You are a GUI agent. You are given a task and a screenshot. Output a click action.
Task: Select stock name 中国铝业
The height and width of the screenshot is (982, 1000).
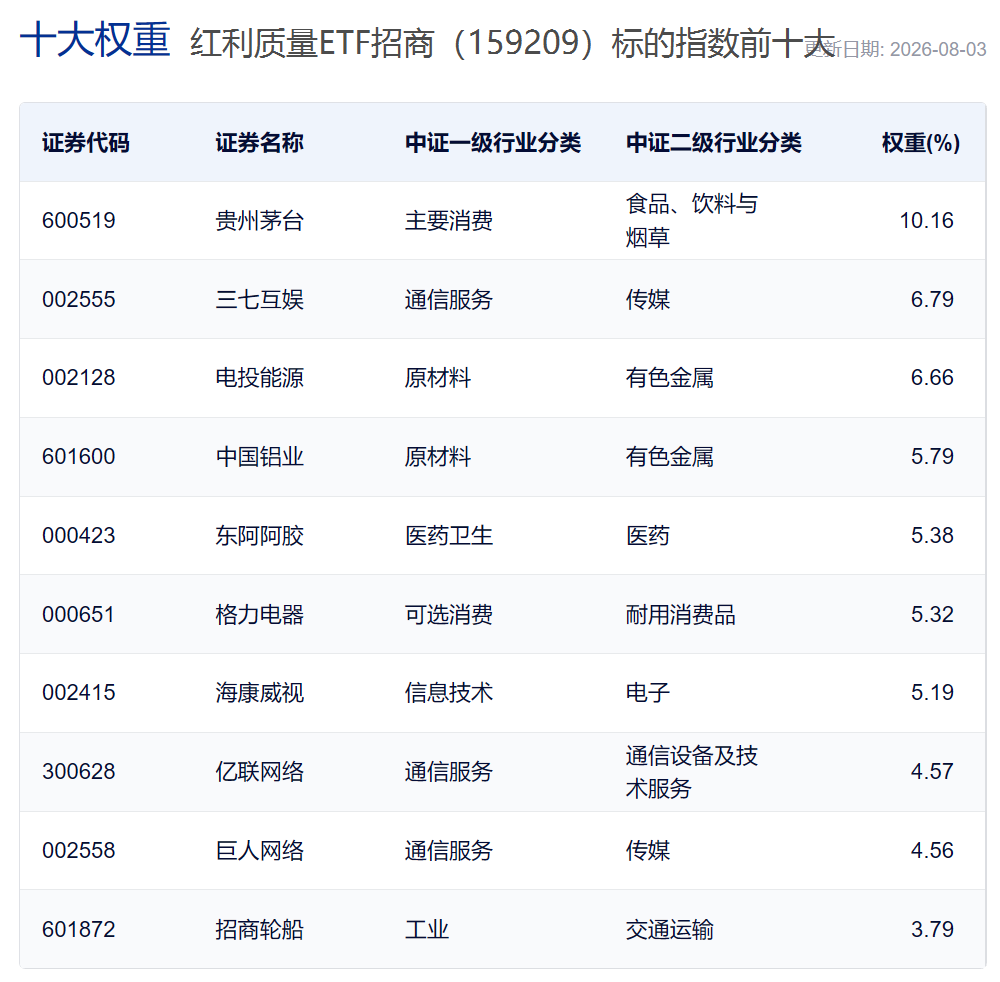260,457
